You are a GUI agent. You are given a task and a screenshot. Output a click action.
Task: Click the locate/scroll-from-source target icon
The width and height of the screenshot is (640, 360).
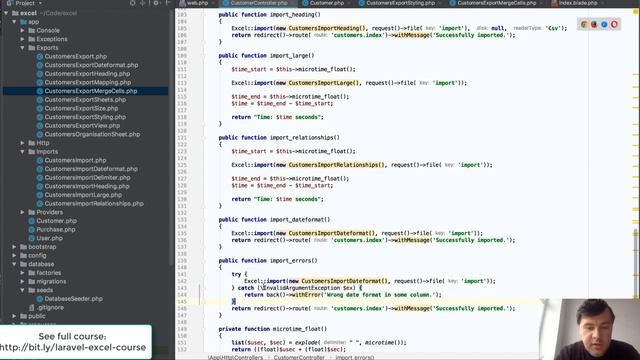point(133,3)
